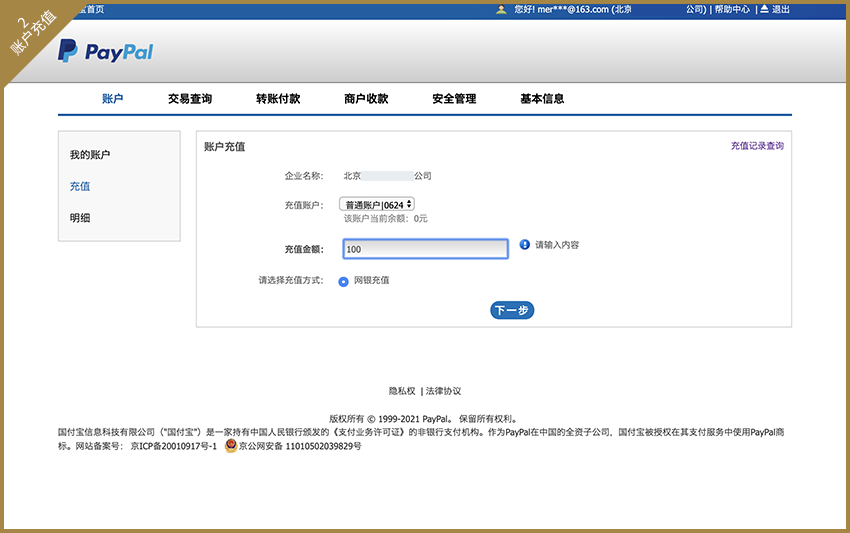850x533 pixels.
Task: Click the 下一步 button
Action: 512,310
